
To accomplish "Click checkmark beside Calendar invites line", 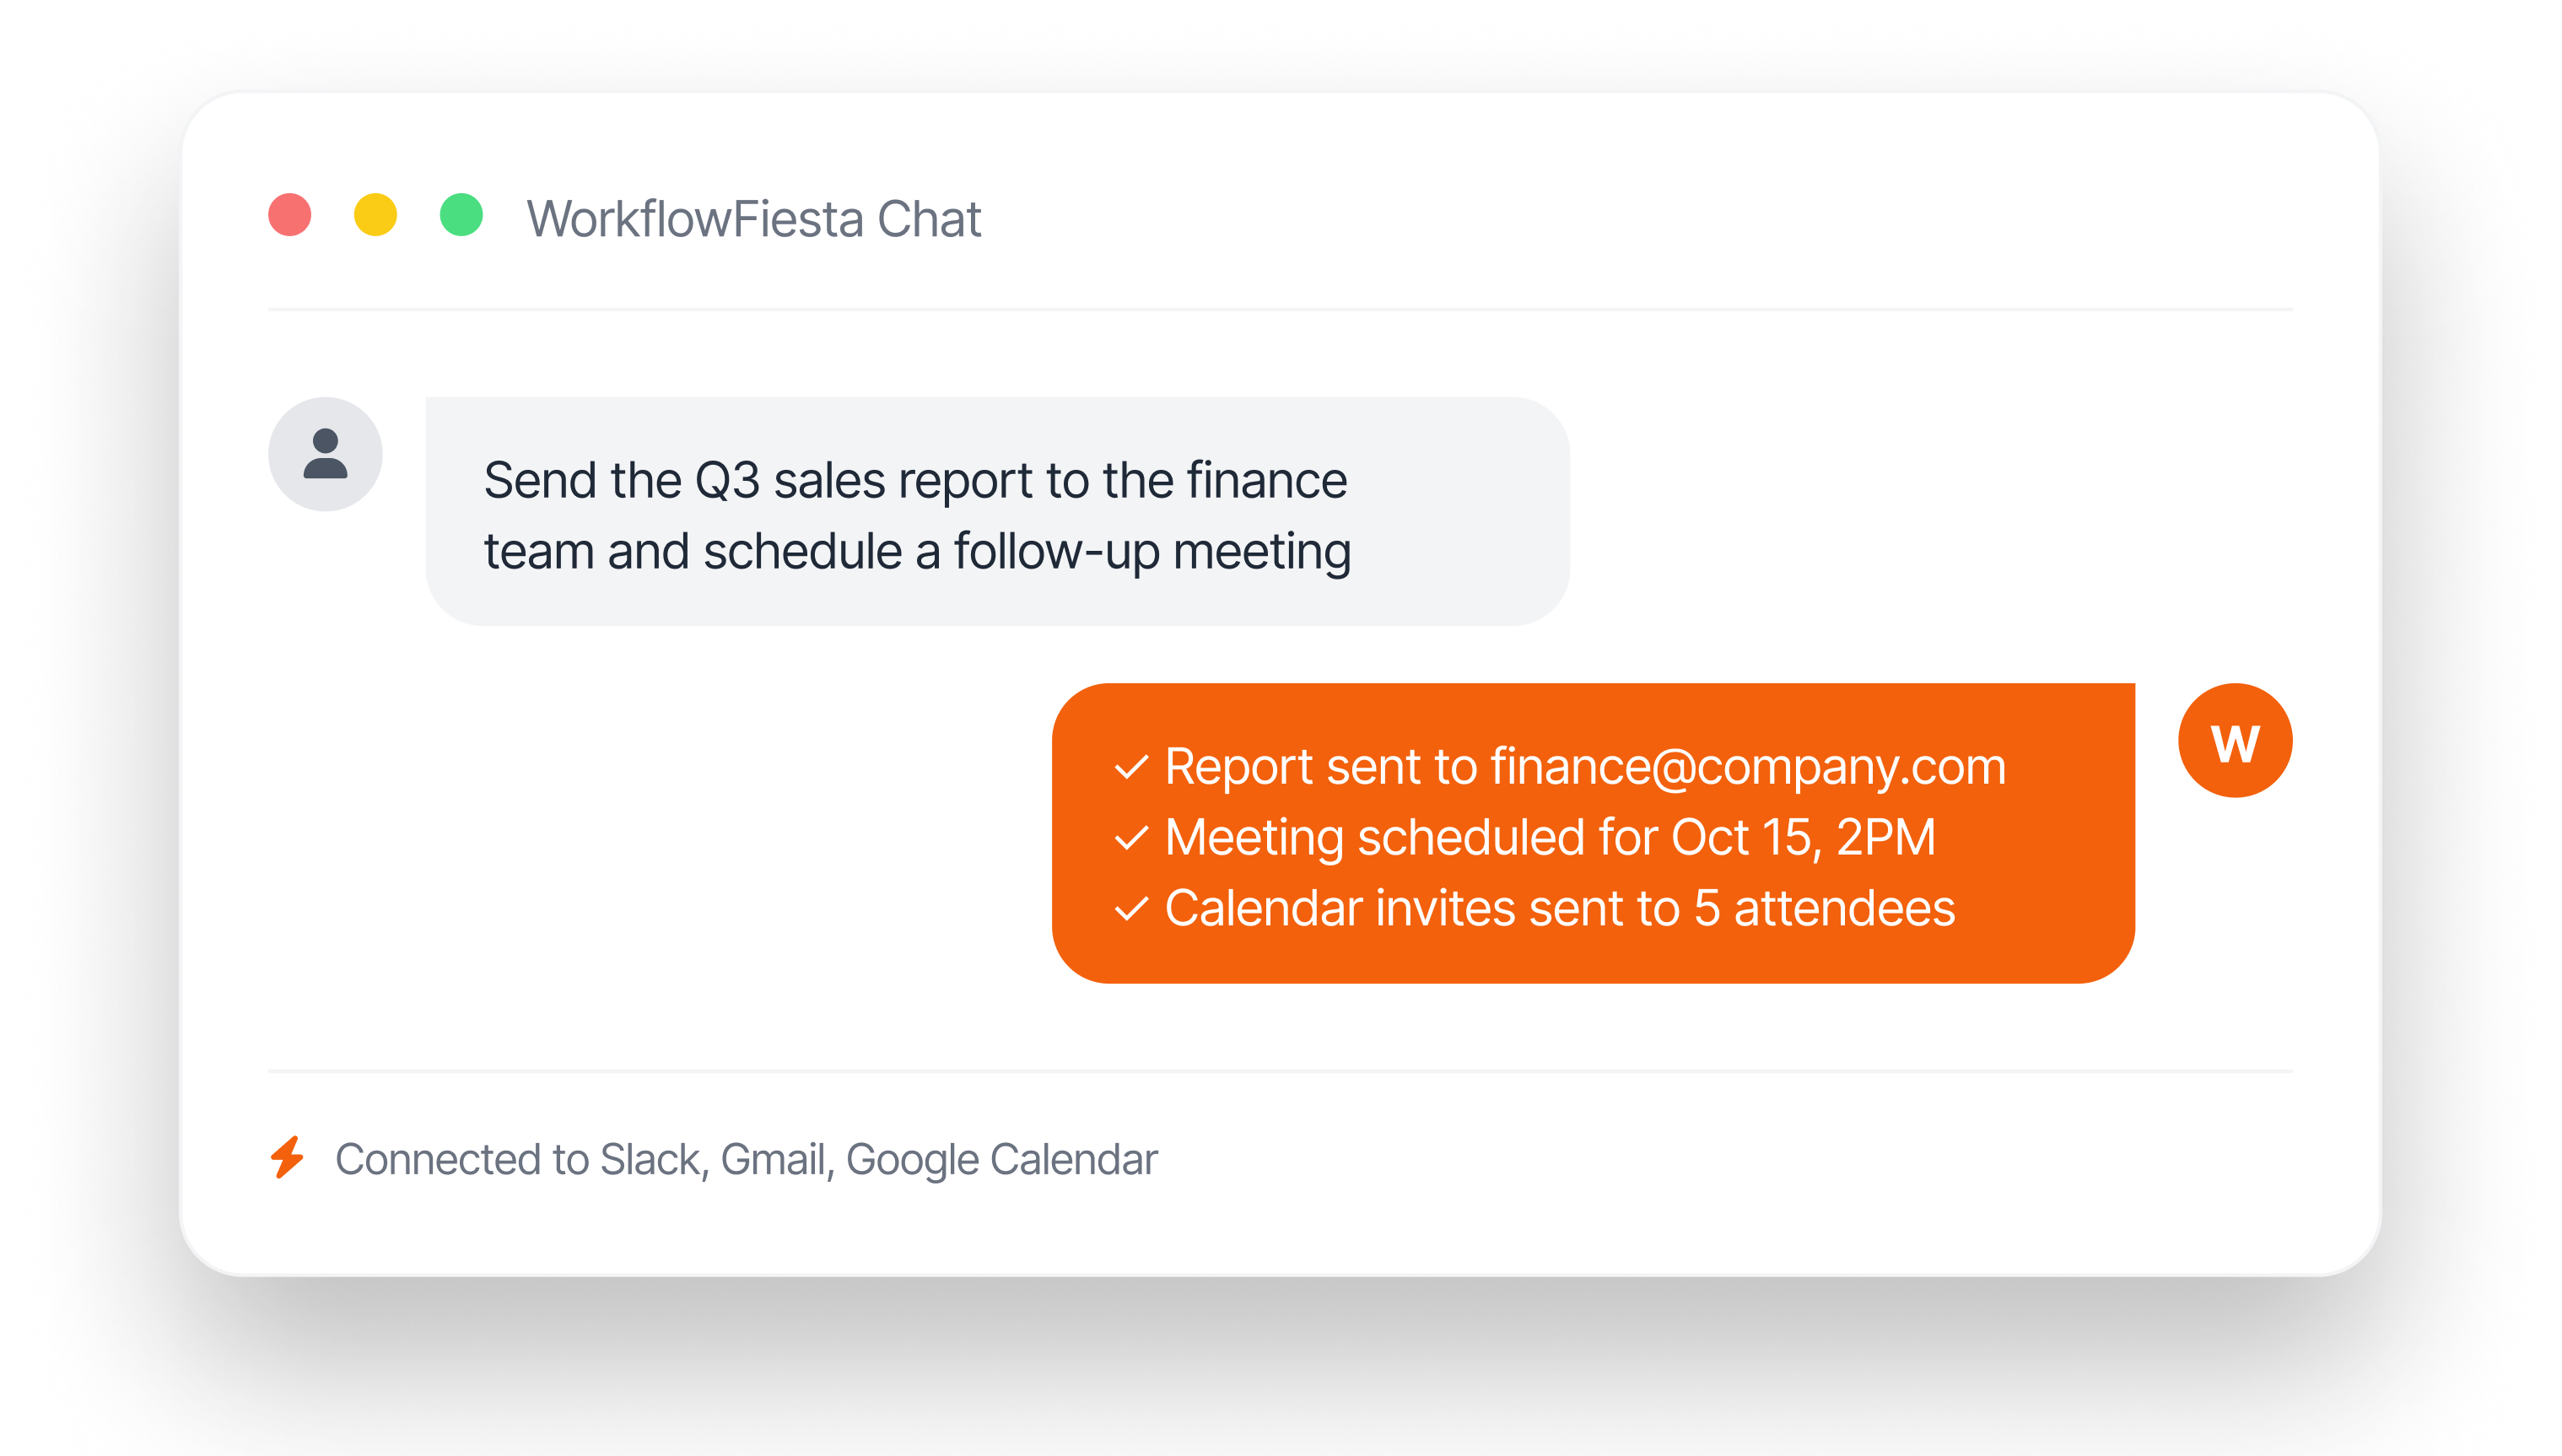I will point(1131,910).
